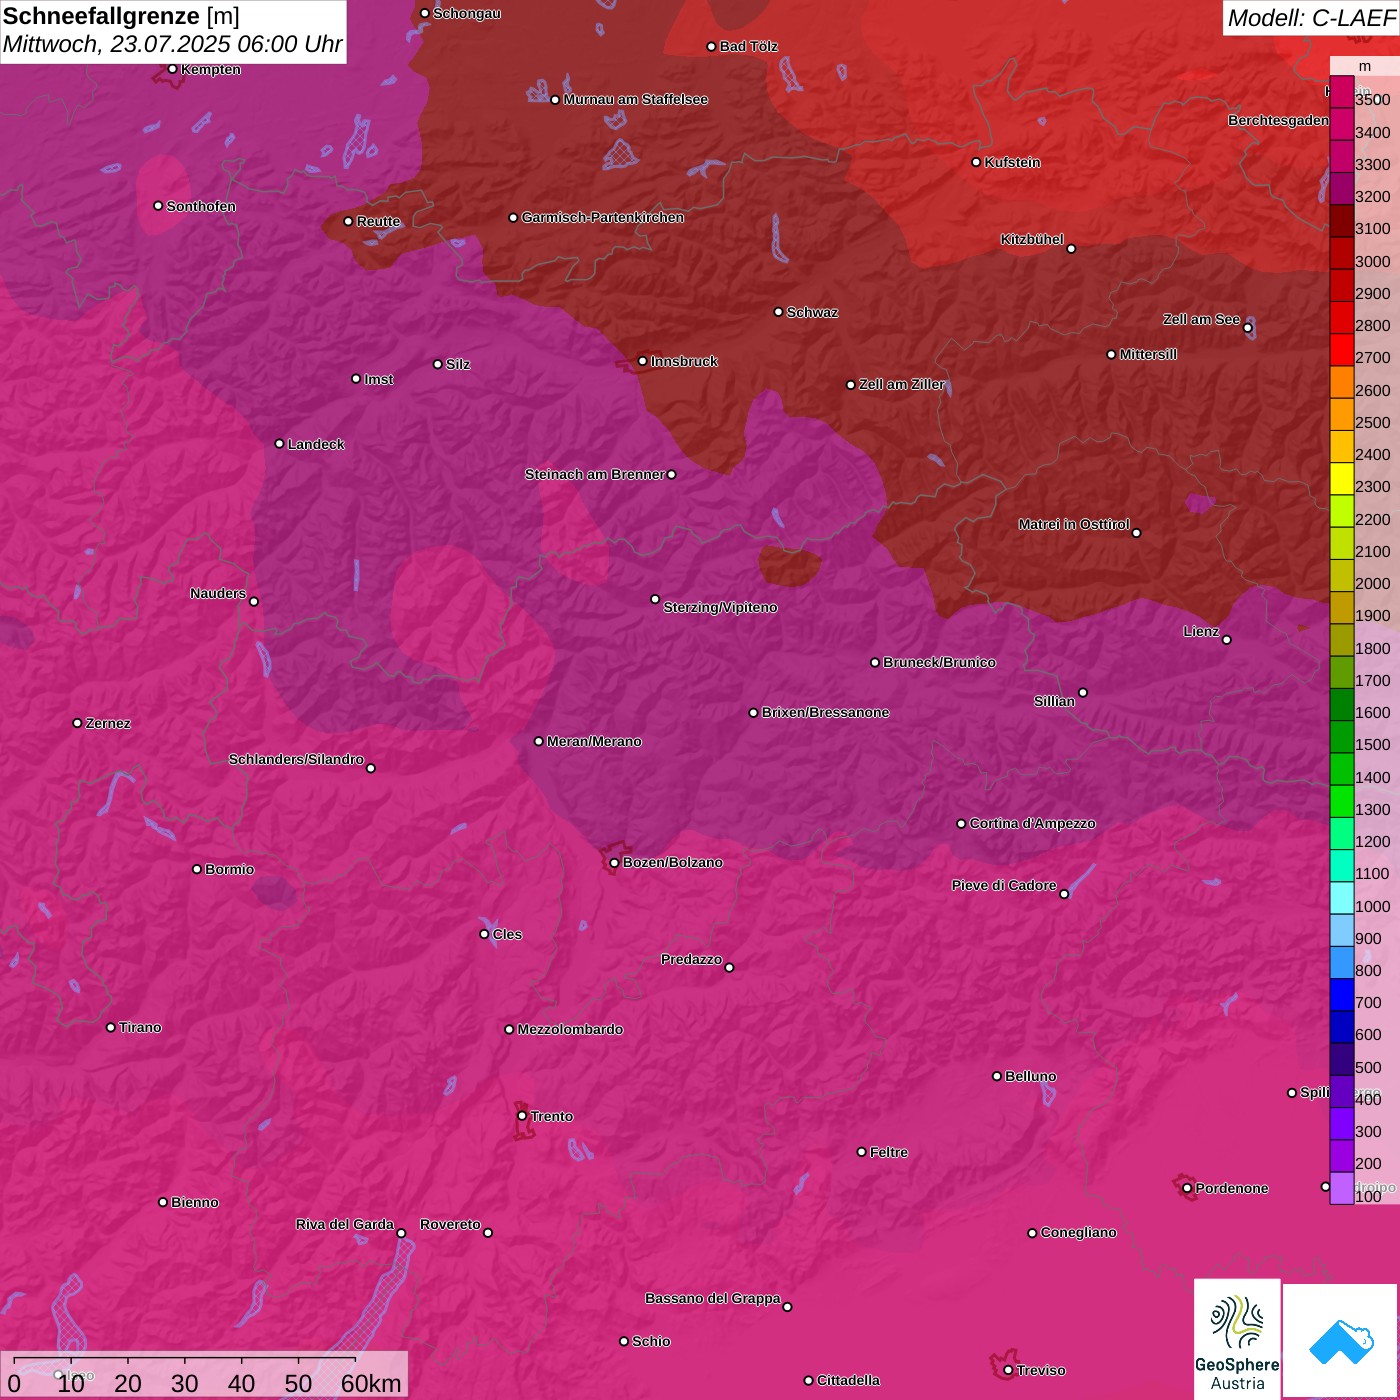The height and width of the screenshot is (1400, 1400).
Task: Click the Lienz city marker dot
Action: click(1227, 640)
